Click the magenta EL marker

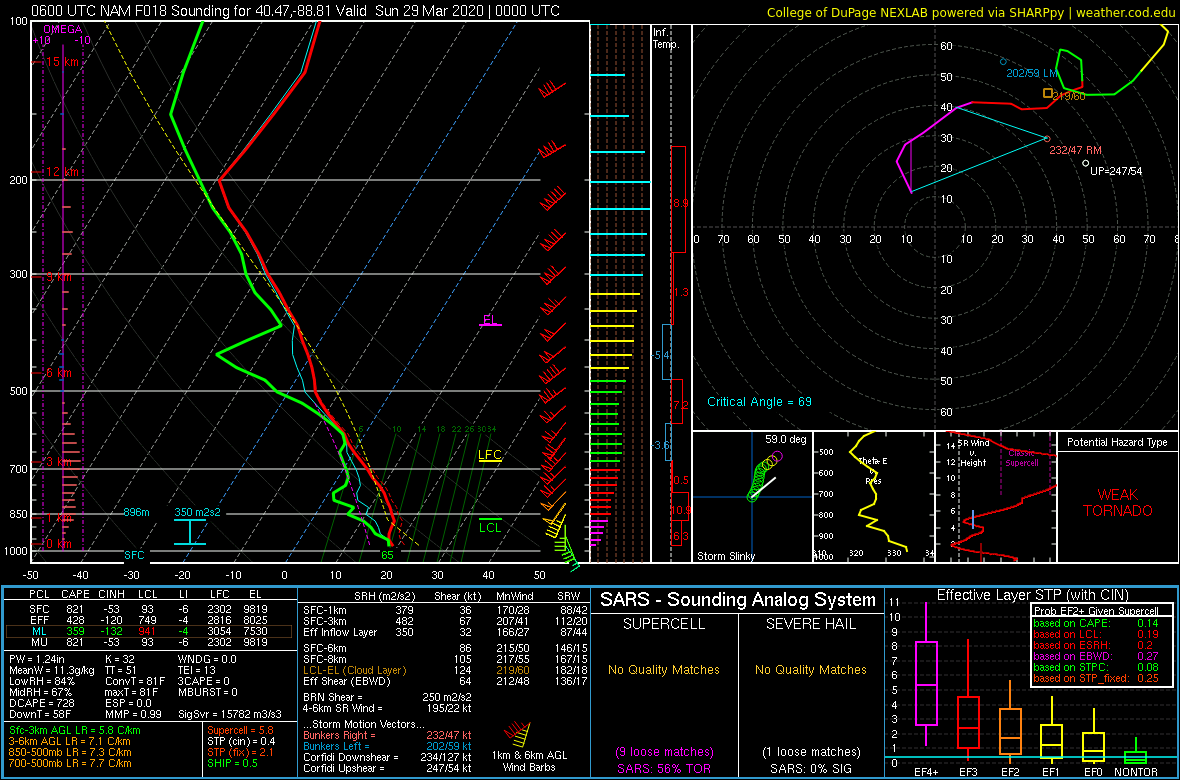pos(491,321)
